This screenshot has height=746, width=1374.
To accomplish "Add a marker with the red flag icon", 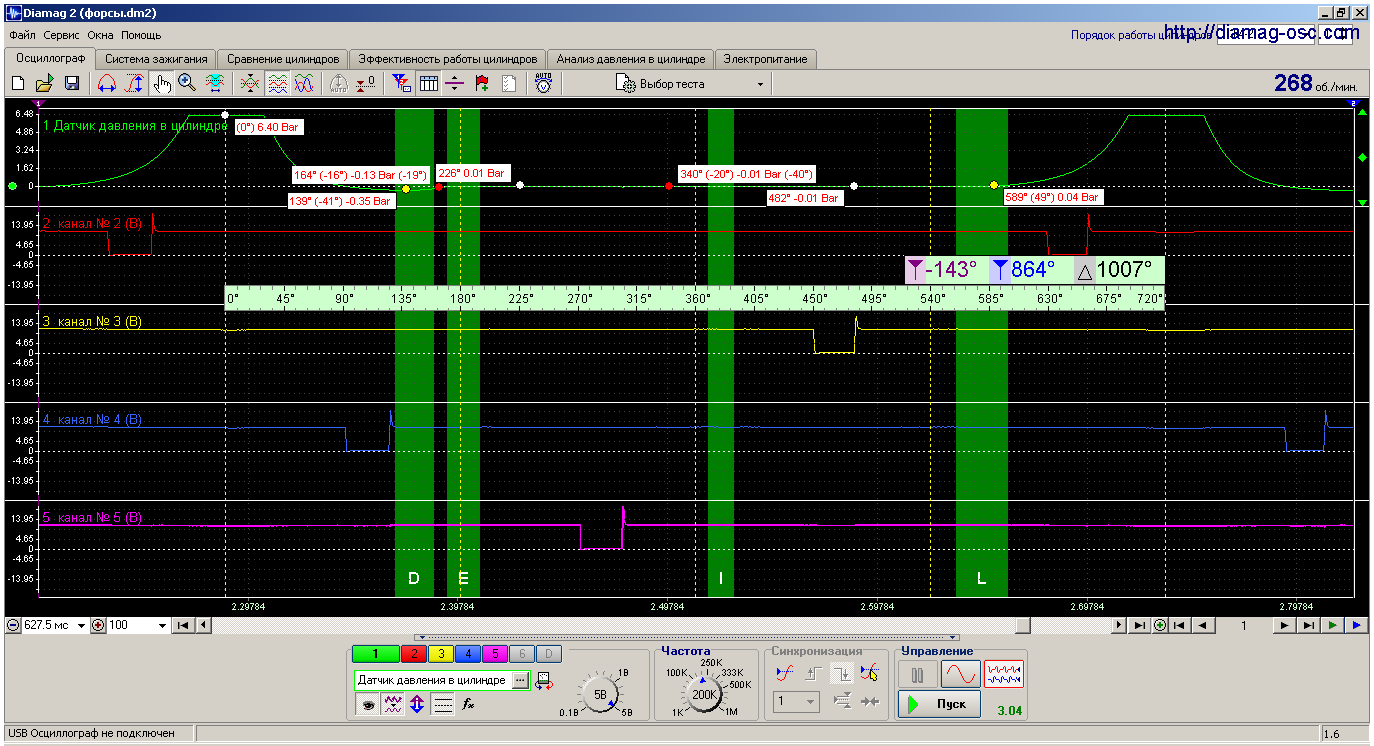I will point(482,84).
